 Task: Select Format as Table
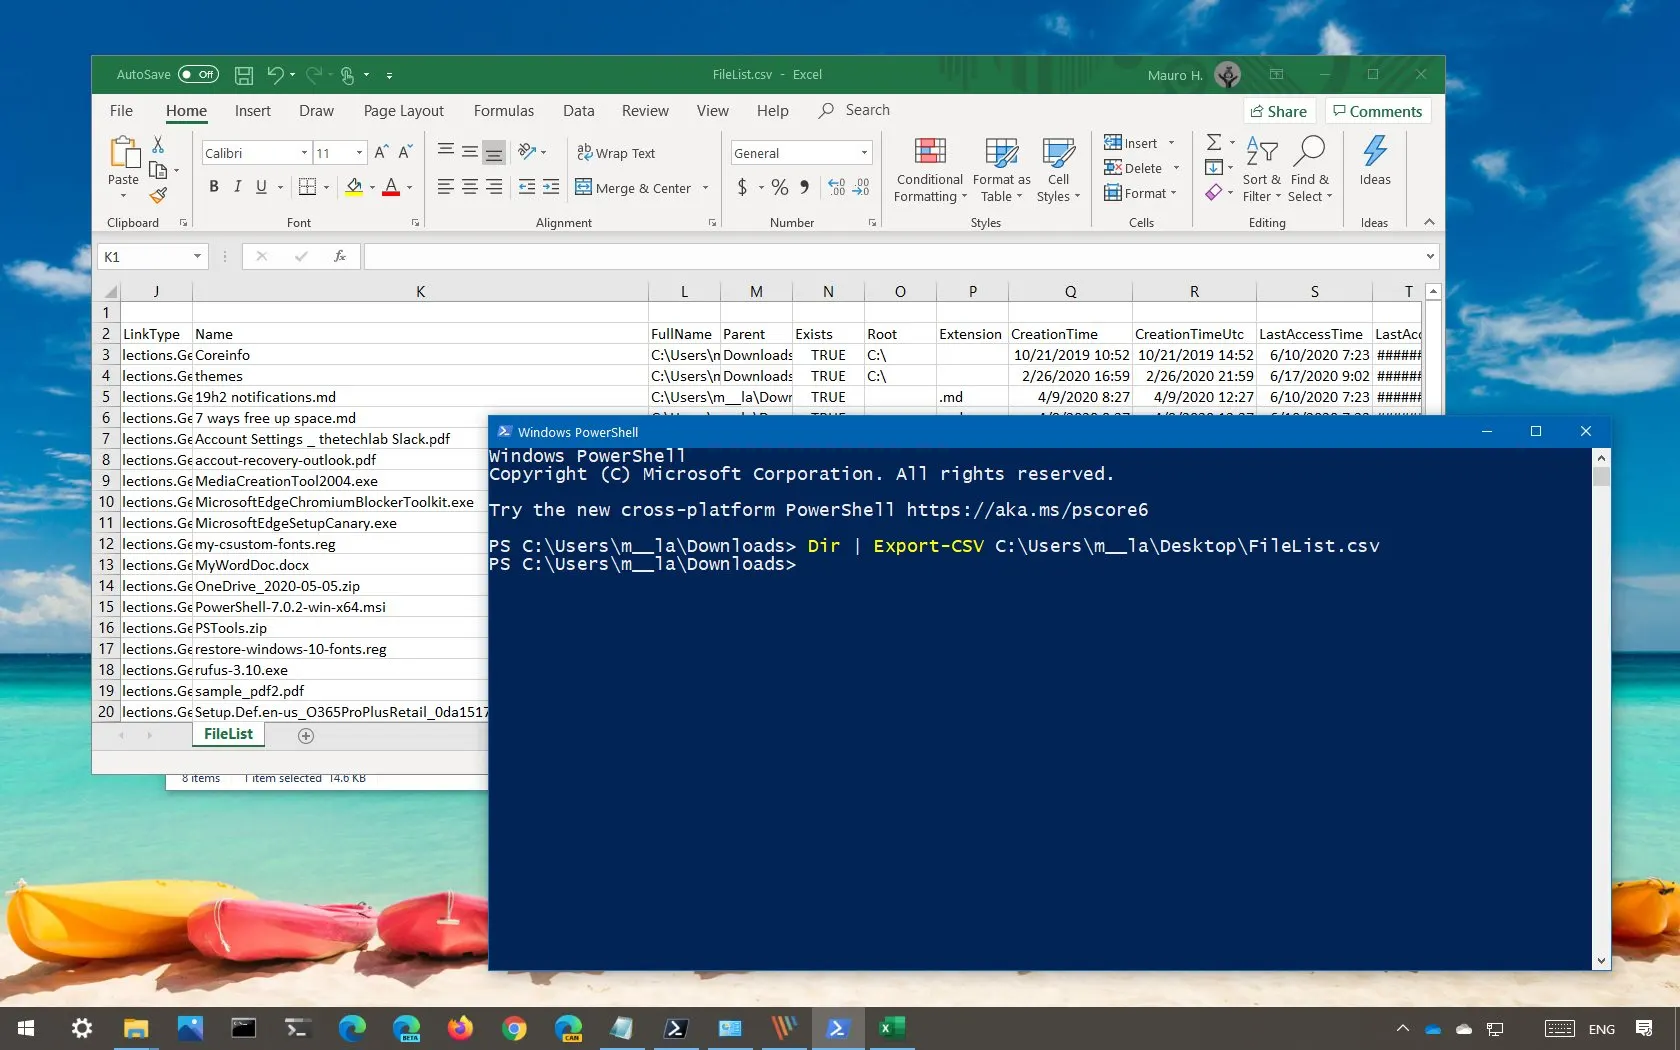[1000, 170]
